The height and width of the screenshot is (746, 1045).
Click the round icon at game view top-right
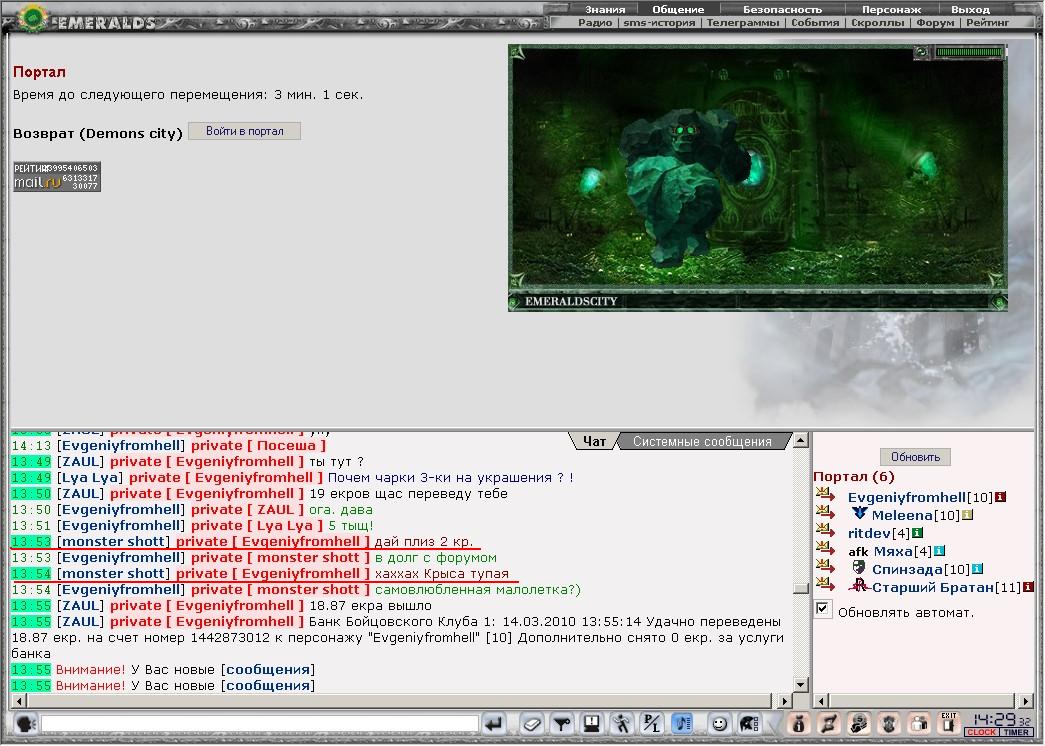coord(921,51)
